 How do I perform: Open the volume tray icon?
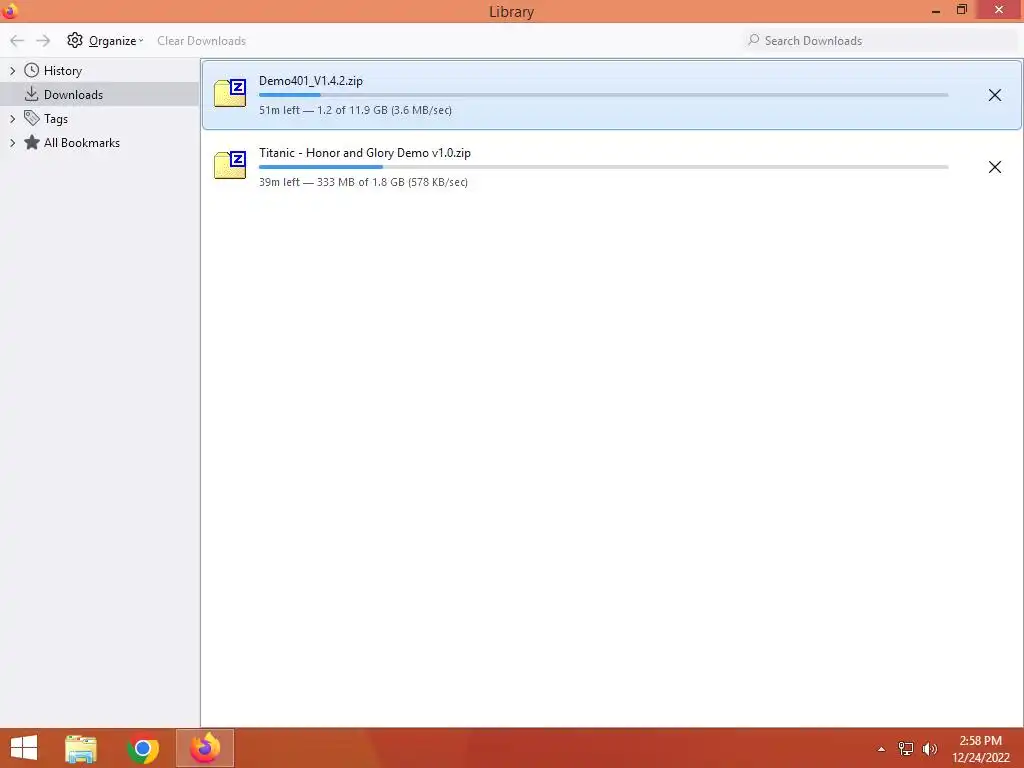point(929,749)
